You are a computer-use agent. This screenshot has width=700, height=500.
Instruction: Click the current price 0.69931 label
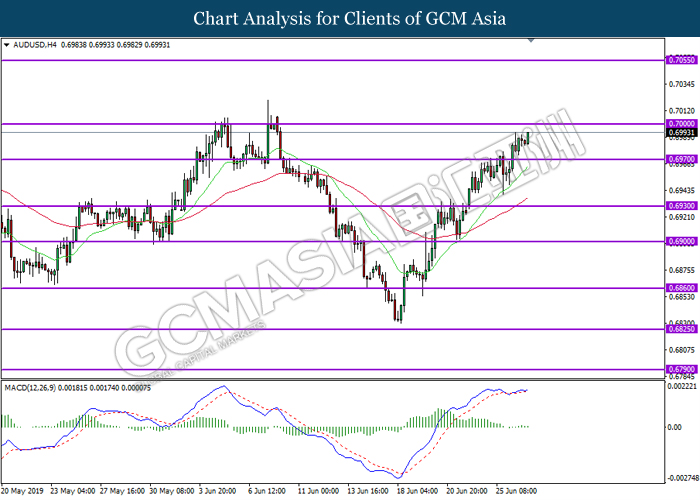[x=681, y=133]
